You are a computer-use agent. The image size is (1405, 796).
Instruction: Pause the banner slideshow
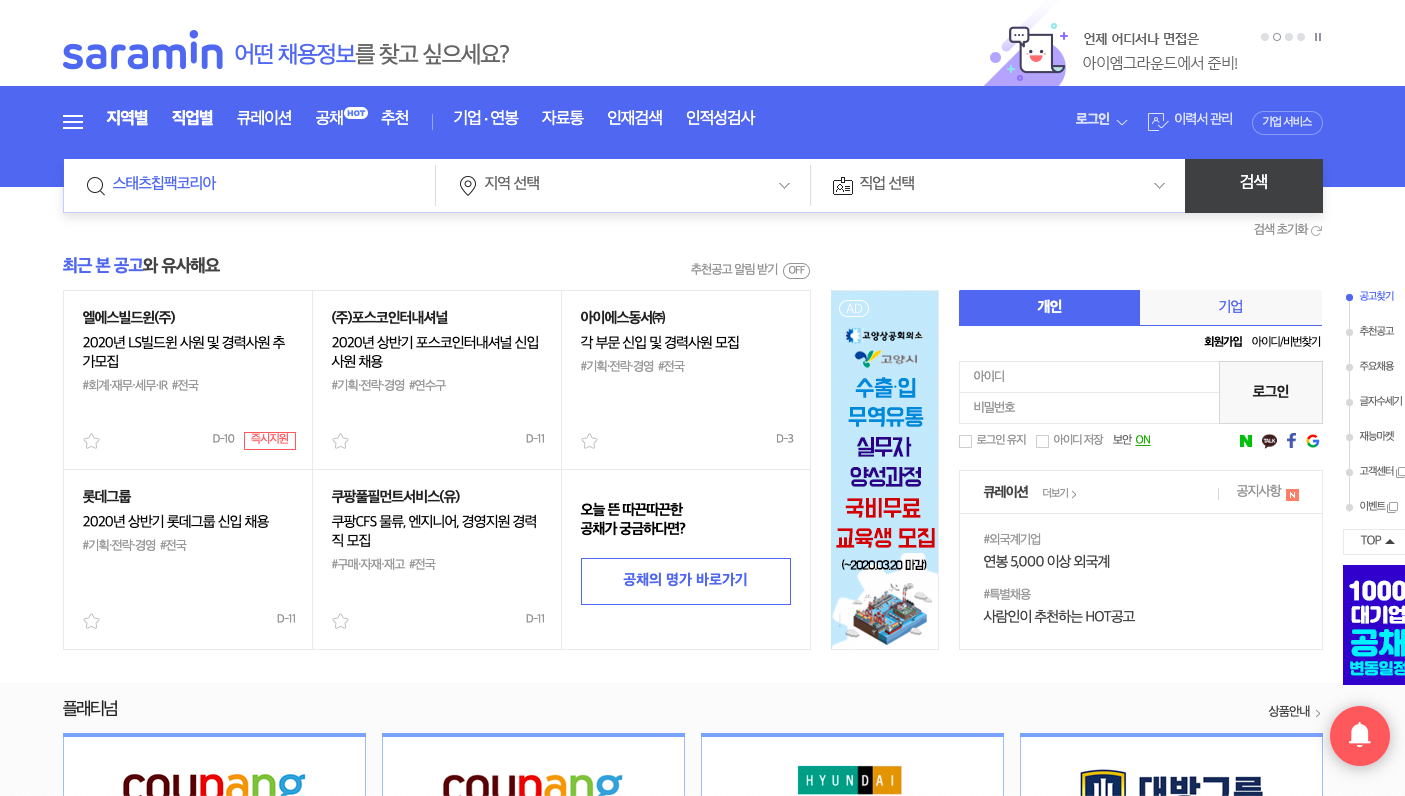coord(1318,37)
